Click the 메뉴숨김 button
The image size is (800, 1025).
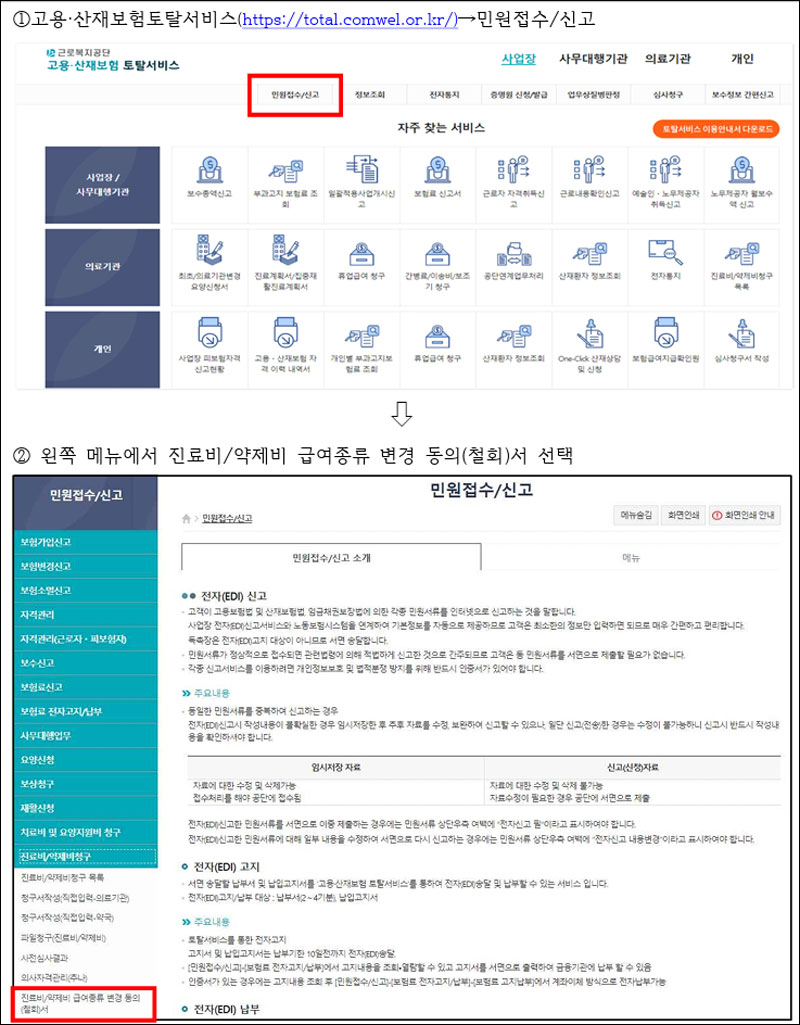click(636, 514)
